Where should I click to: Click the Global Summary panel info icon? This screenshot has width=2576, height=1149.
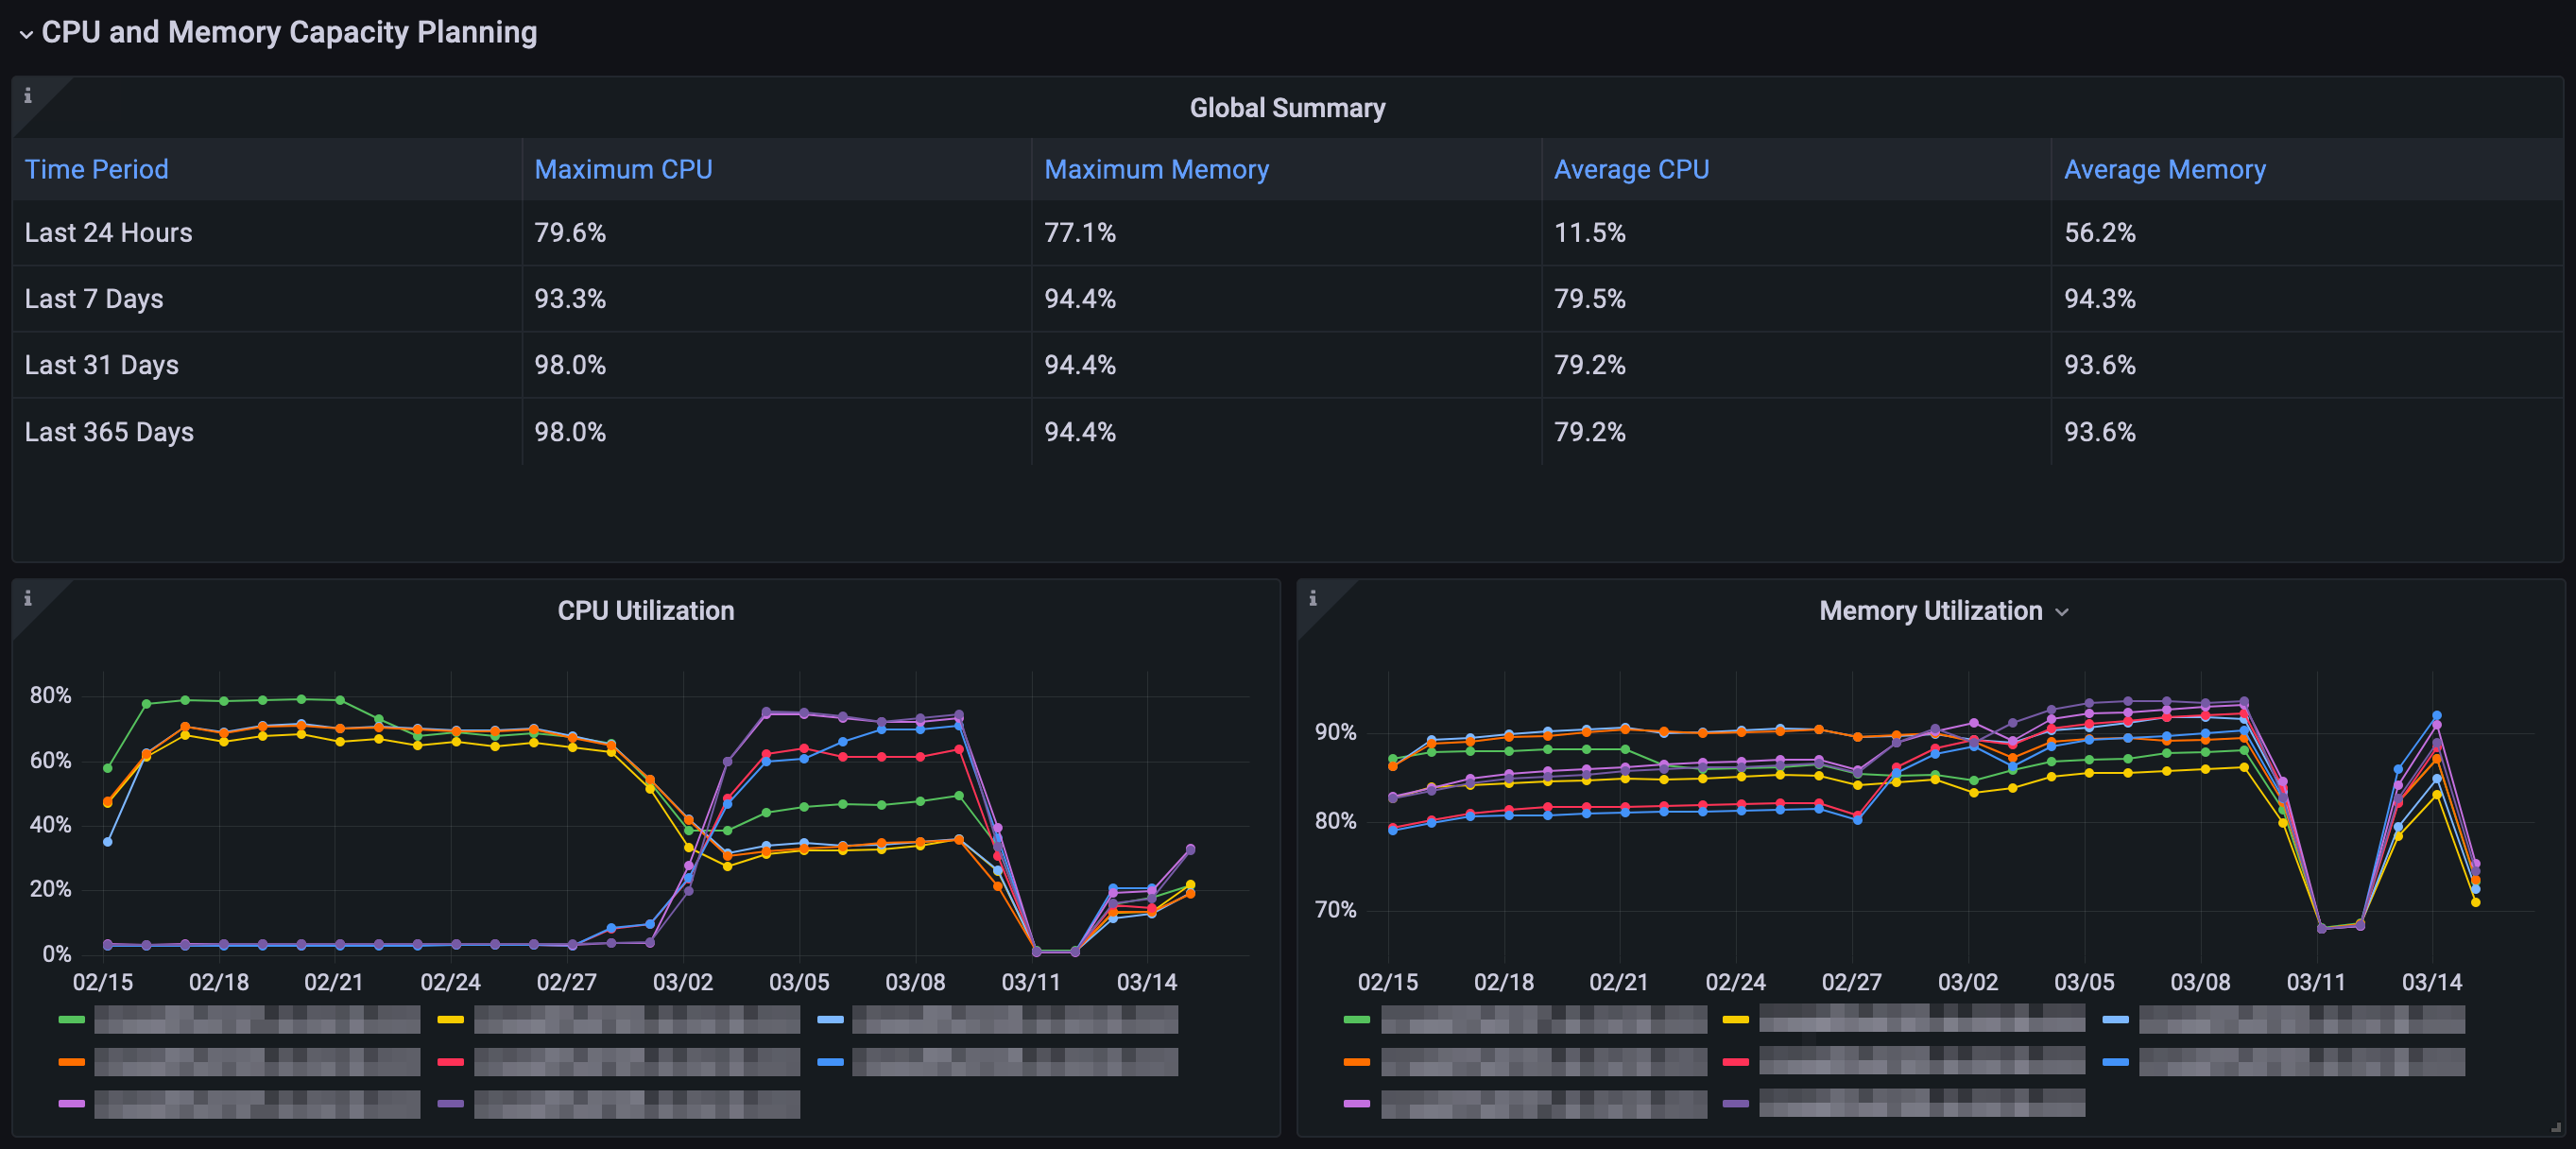point(28,96)
